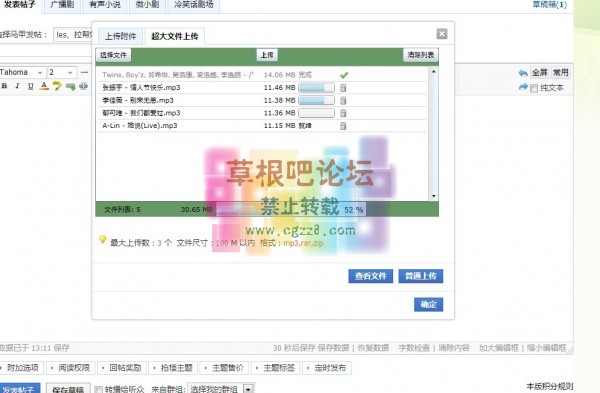
Task: Click progress bar of 张振宇 - 情人节快乐.mp3
Action: 316,88
